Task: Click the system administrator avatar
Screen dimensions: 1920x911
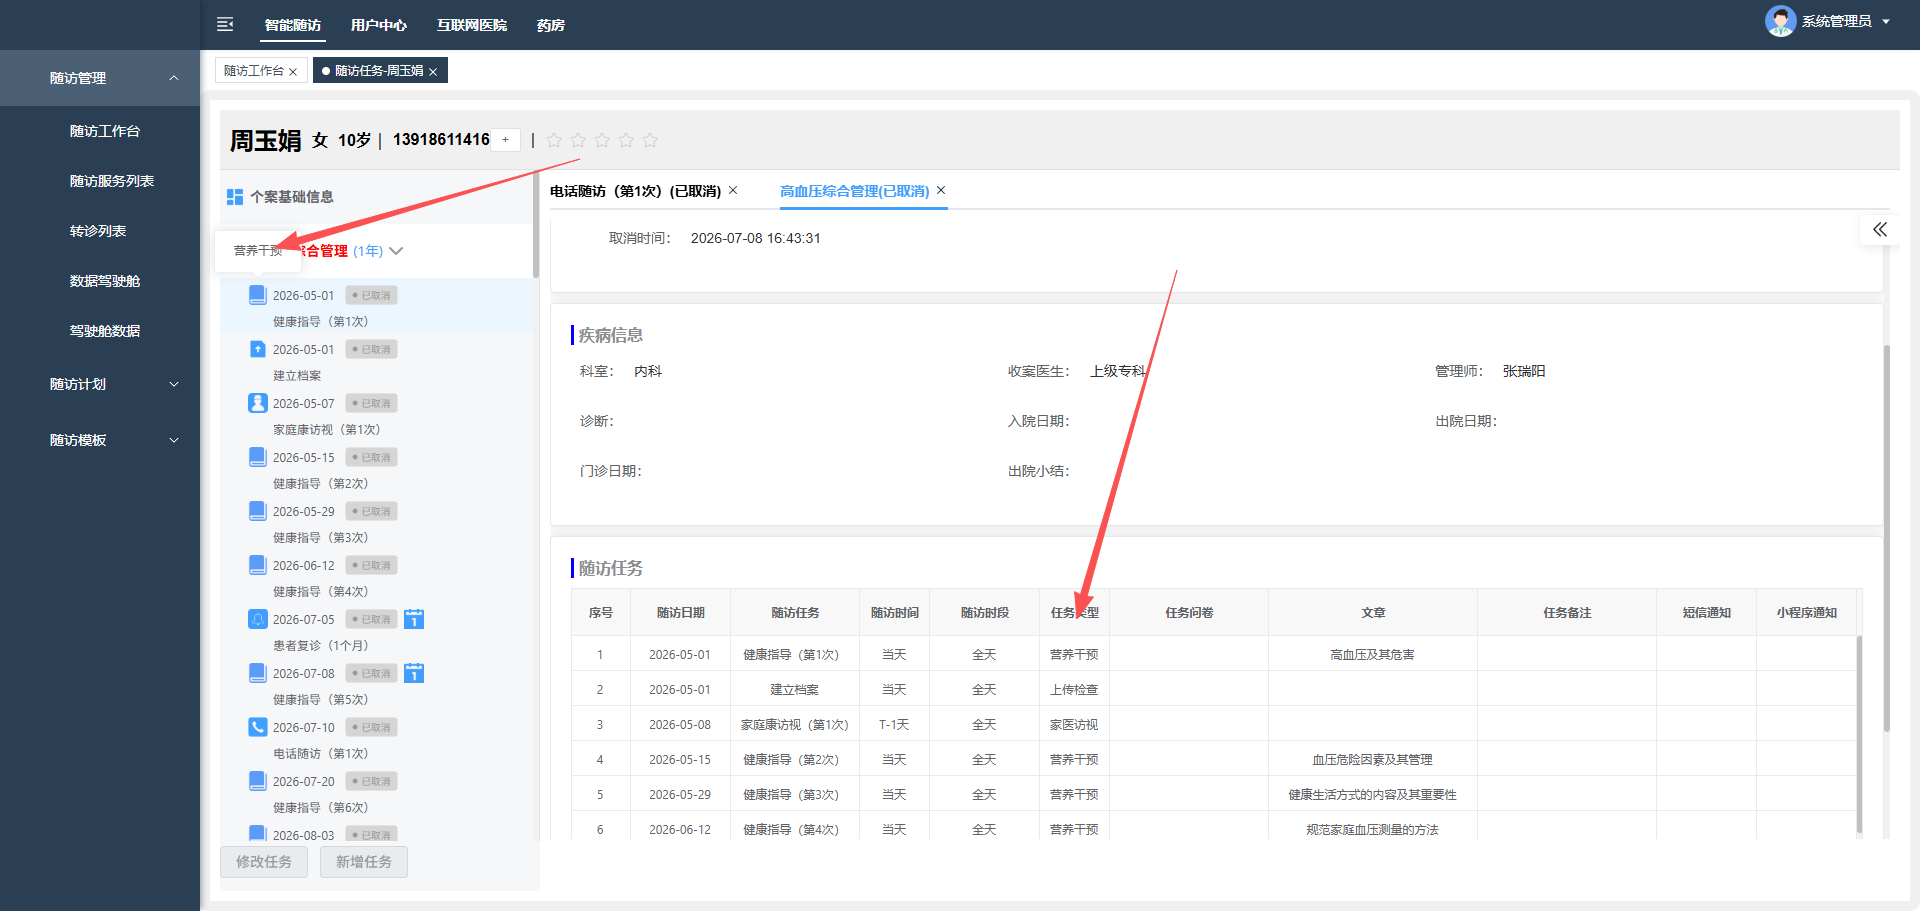Action: pyautogui.click(x=1780, y=21)
